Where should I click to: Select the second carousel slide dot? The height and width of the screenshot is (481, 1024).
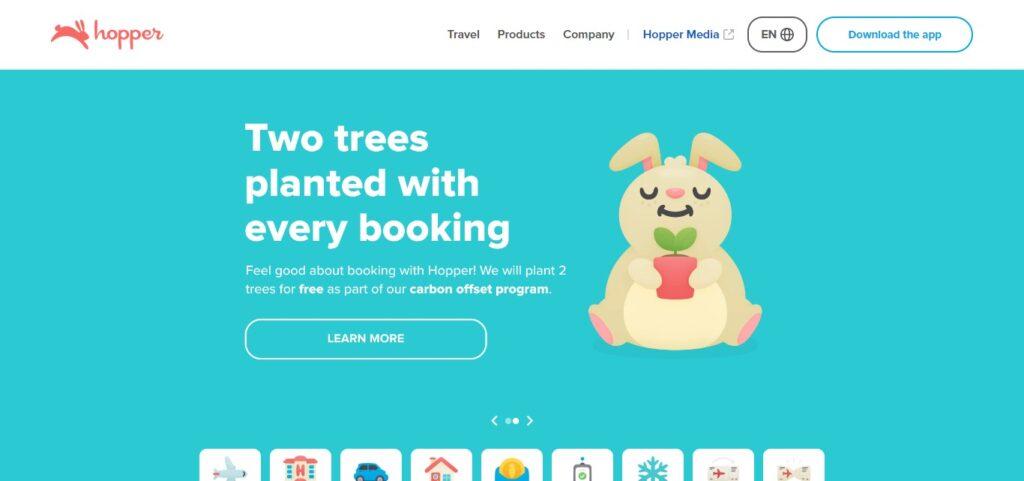pyautogui.click(x=516, y=421)
